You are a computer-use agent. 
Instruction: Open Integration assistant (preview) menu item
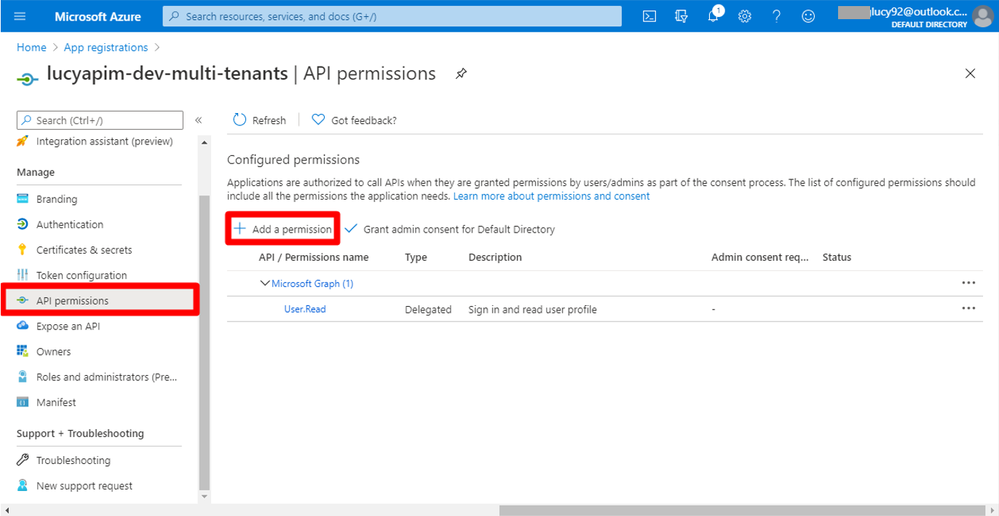point(105,141)
